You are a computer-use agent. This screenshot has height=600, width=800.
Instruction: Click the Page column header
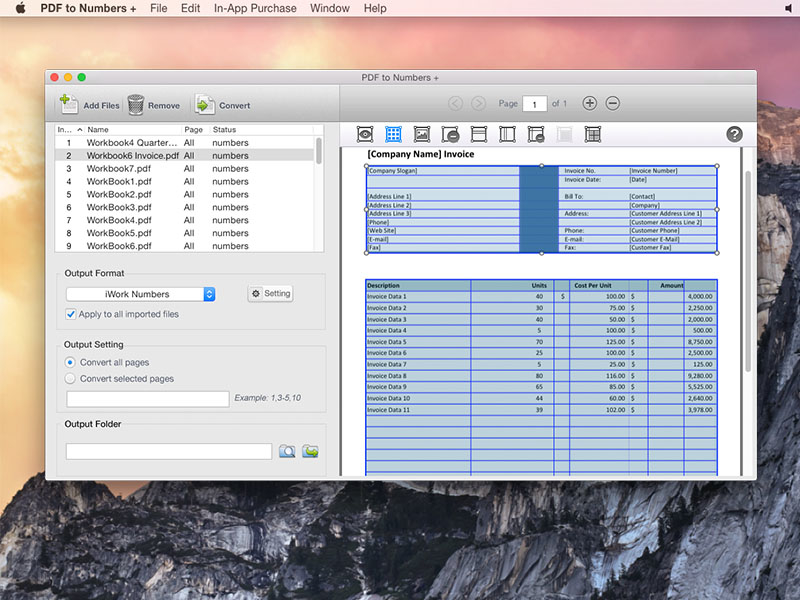[195, 130]
